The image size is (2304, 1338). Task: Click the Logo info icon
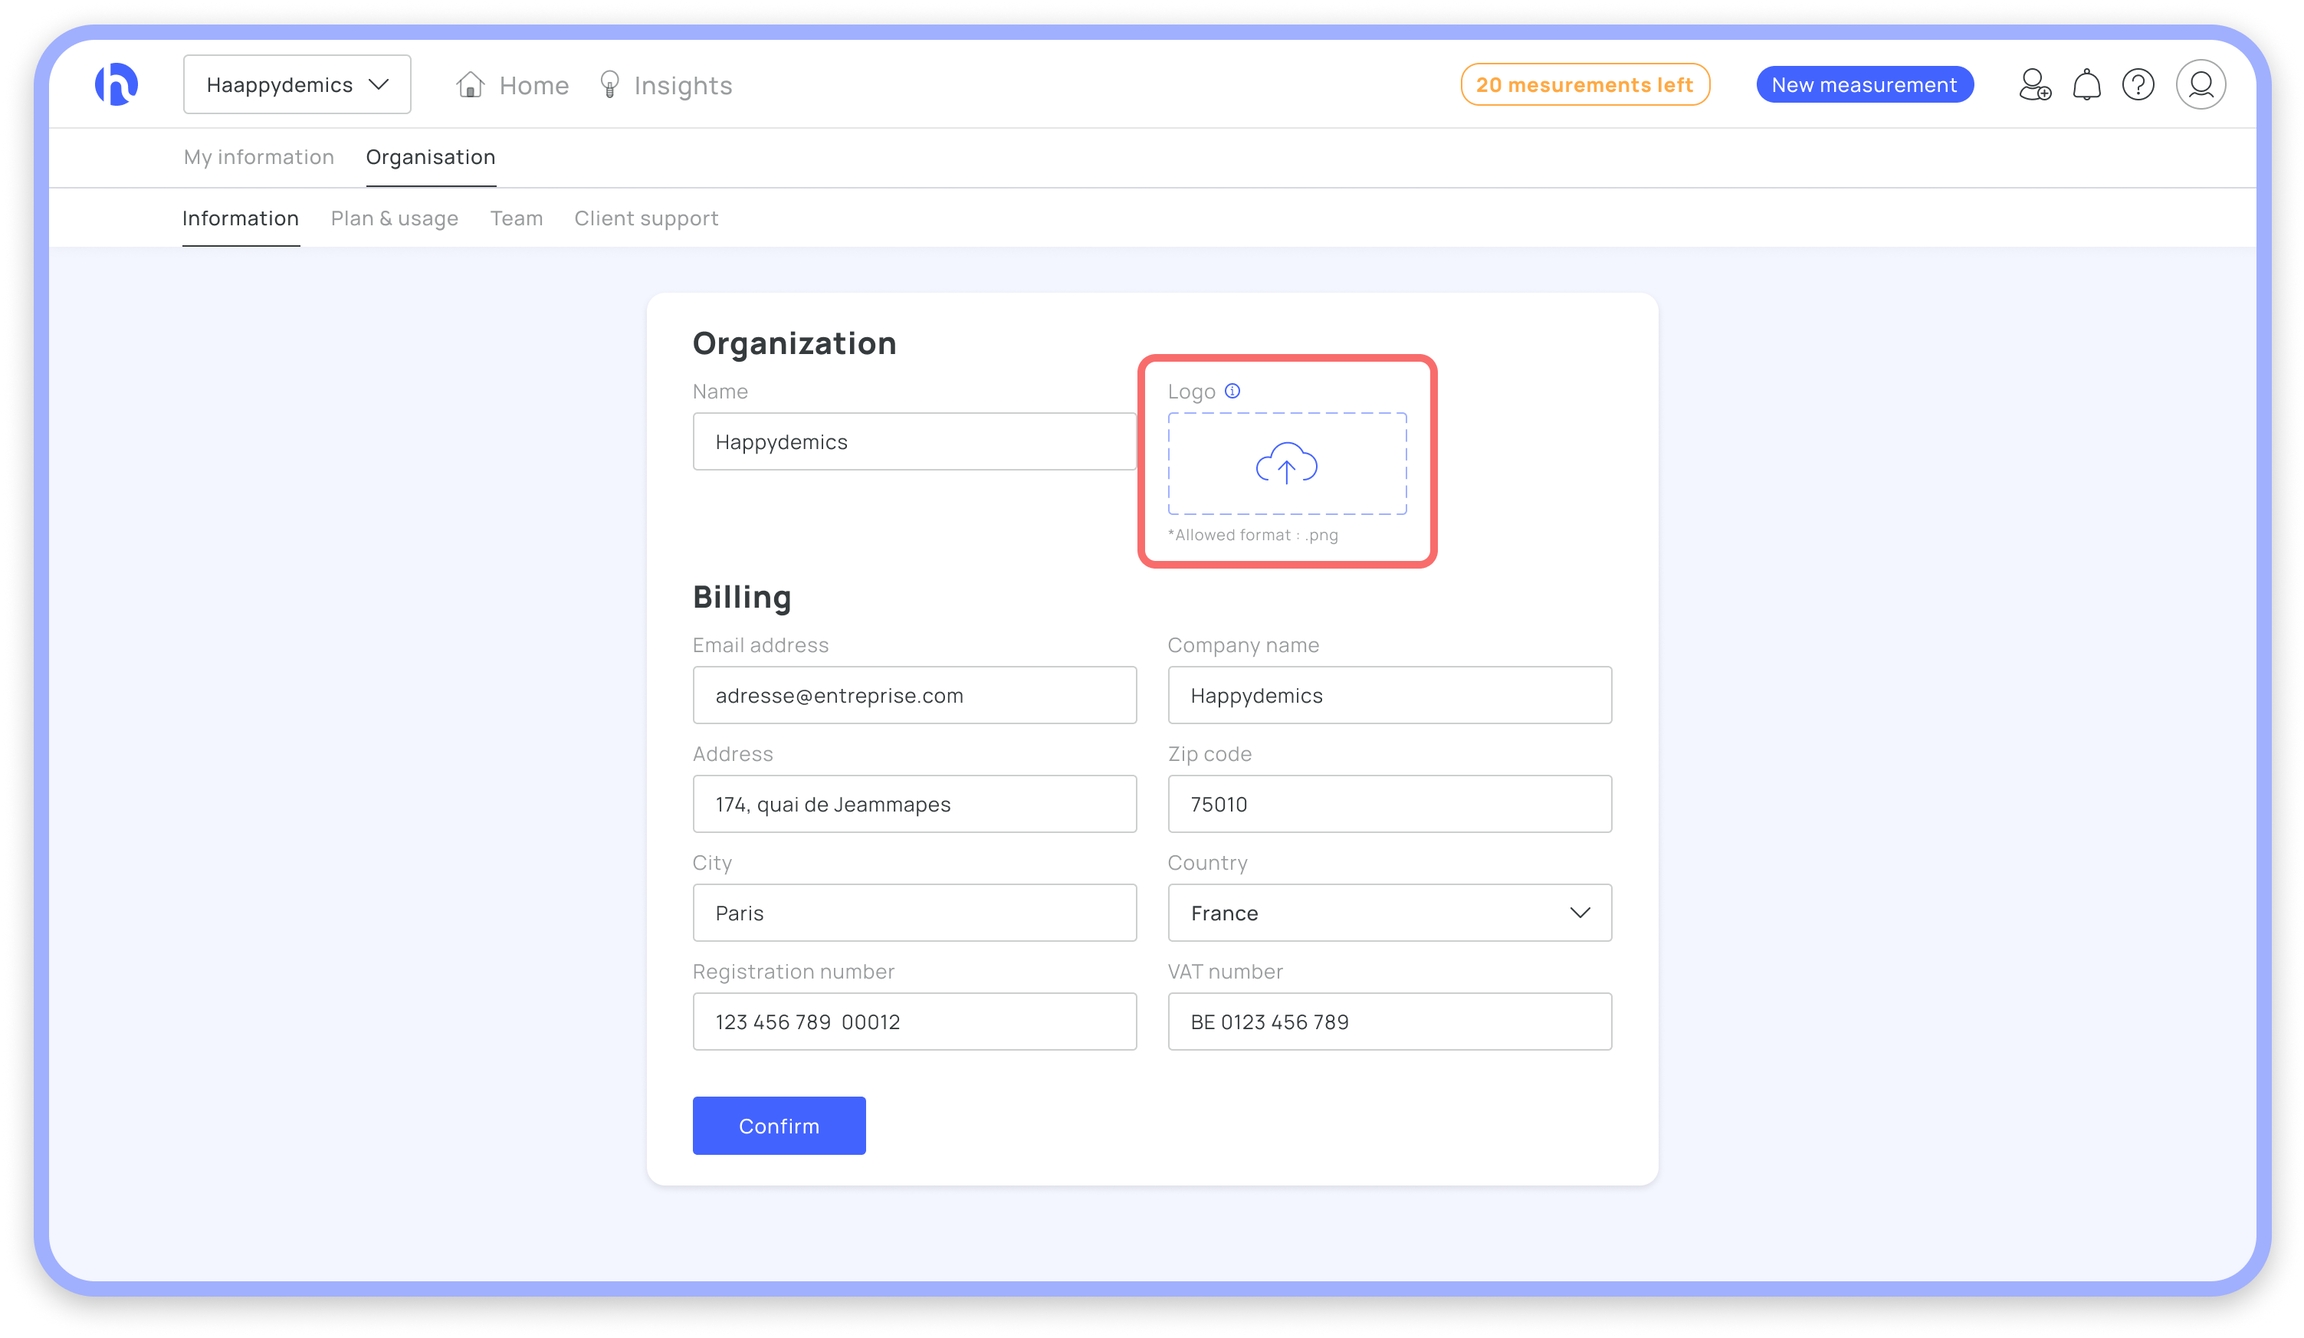1232,391
